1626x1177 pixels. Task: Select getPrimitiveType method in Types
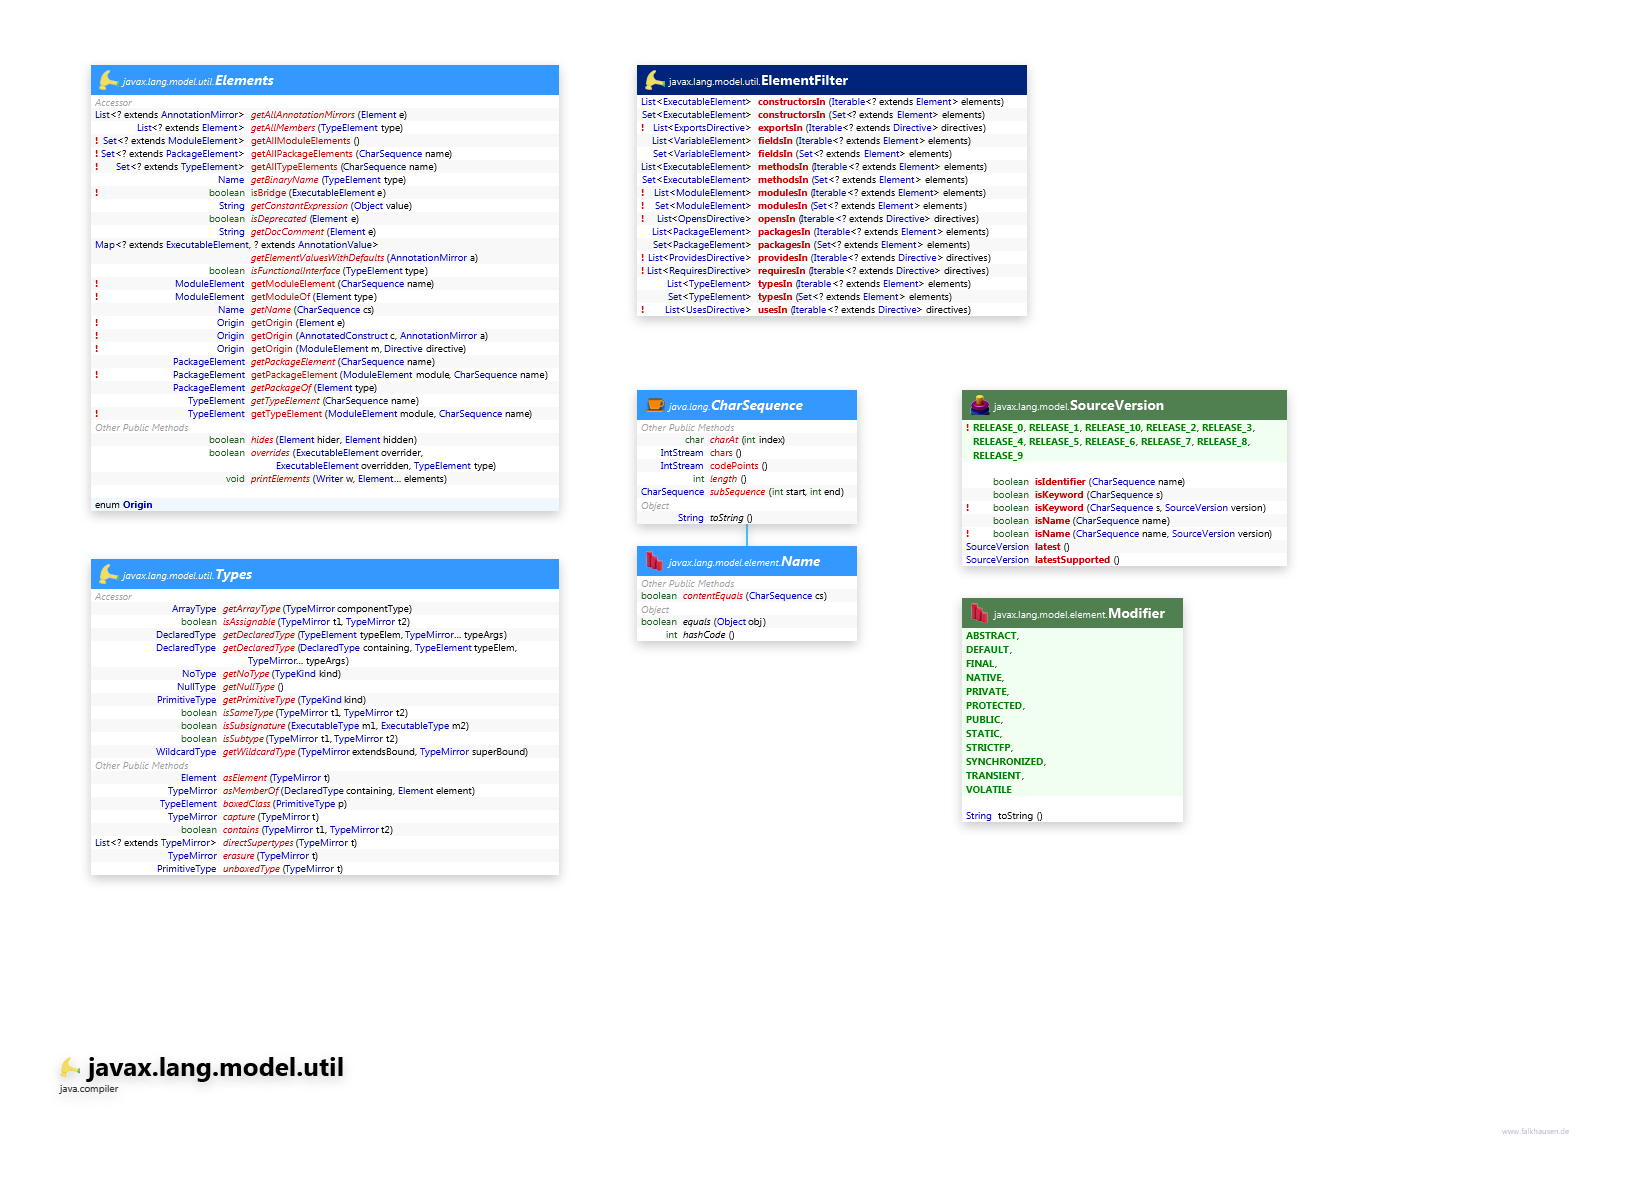259,700
